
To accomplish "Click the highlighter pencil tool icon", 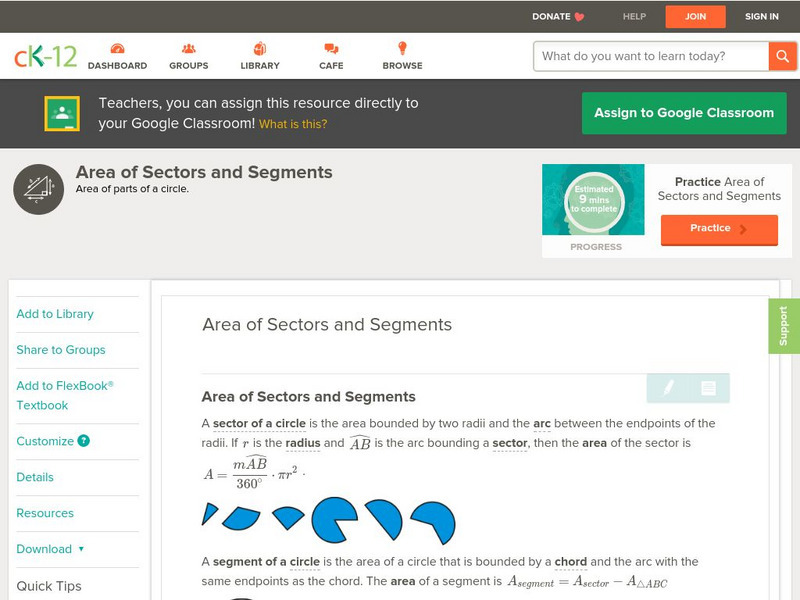I will point(668,388).
